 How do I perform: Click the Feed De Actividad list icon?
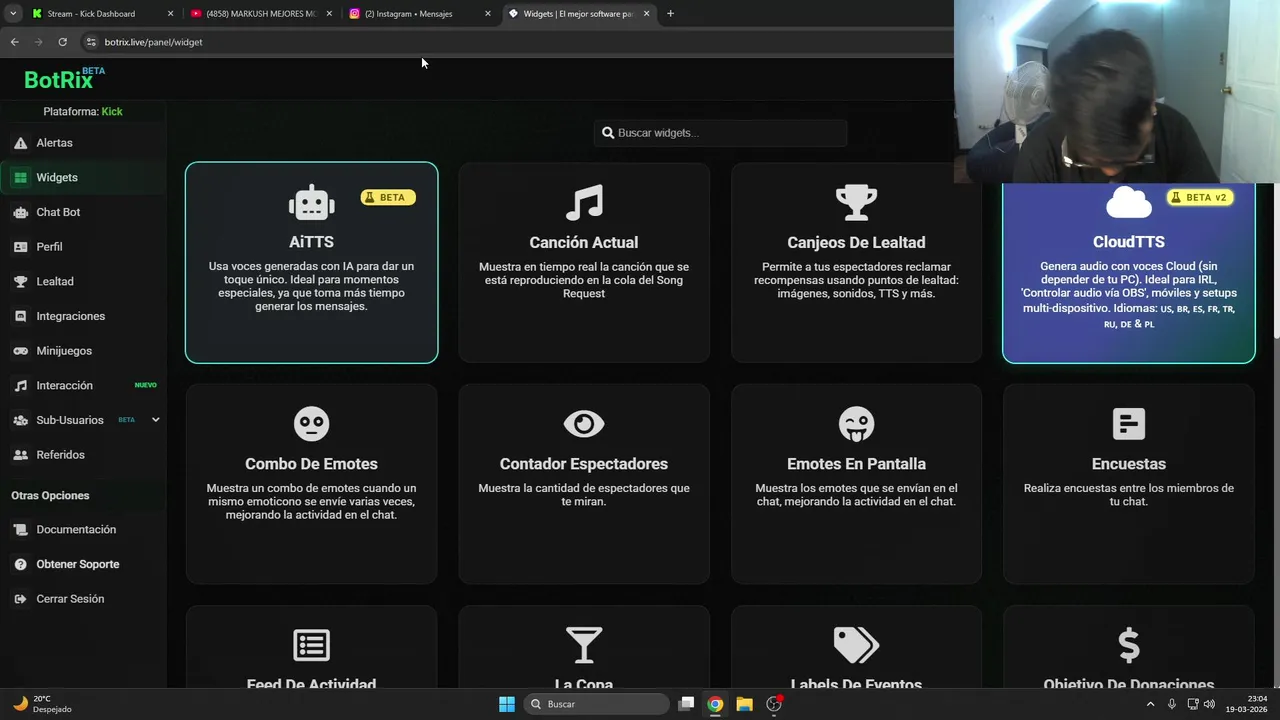311,645
